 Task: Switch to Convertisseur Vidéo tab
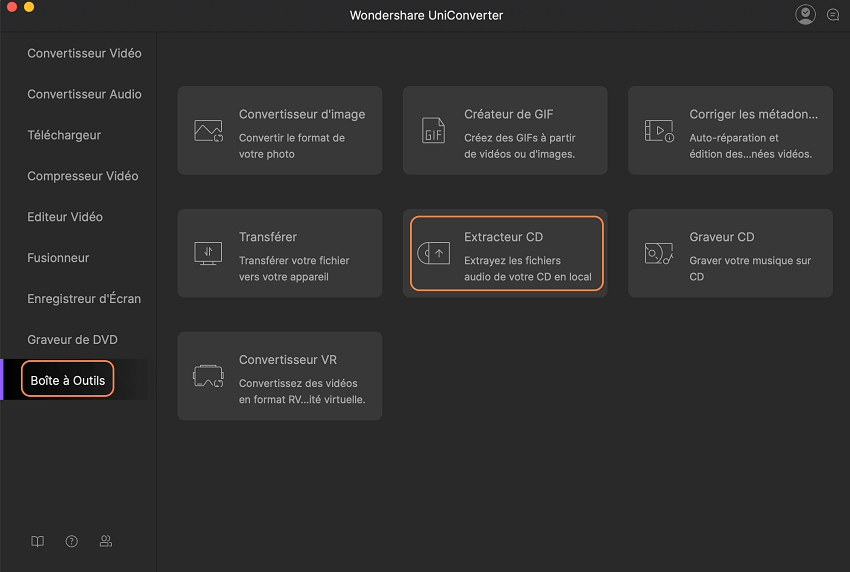84,53
